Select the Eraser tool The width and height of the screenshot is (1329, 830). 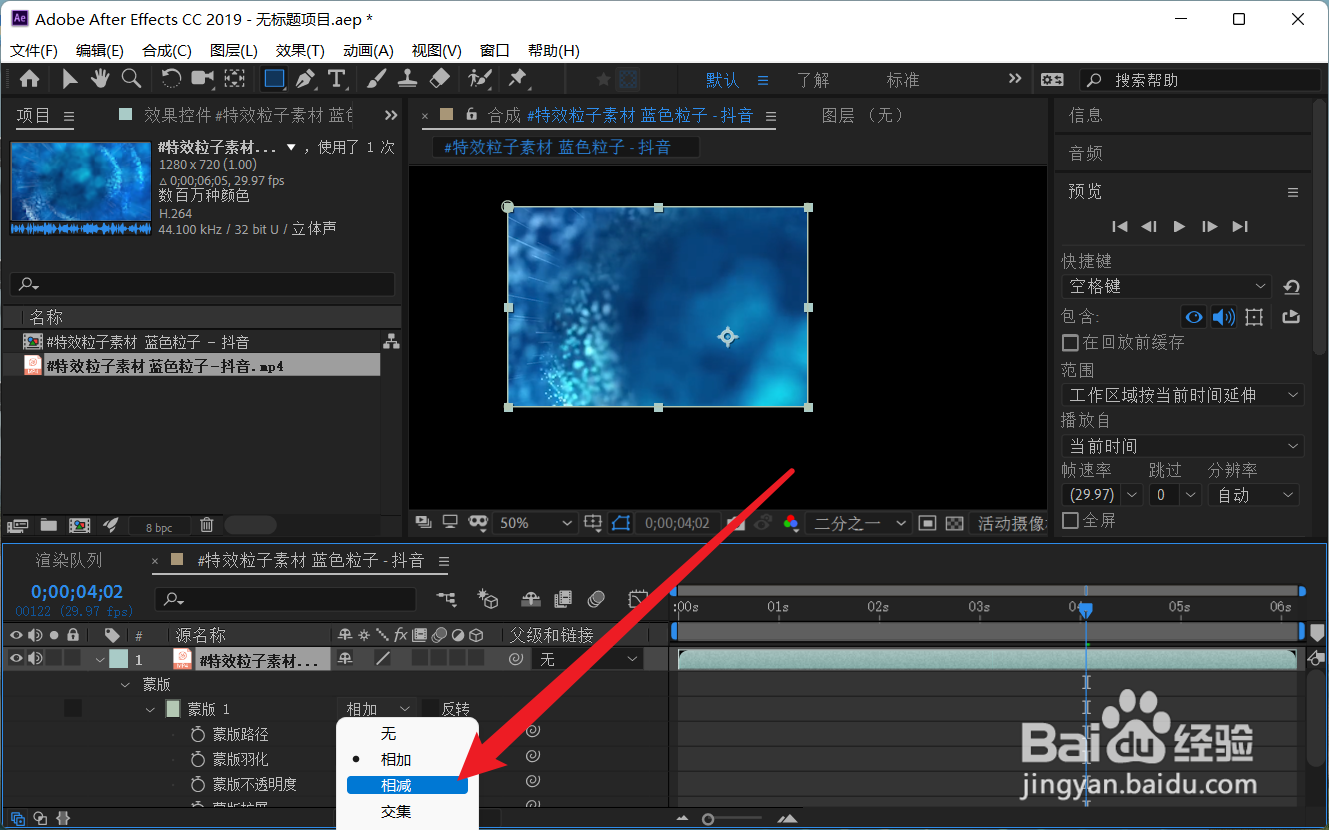pos(439,79)
